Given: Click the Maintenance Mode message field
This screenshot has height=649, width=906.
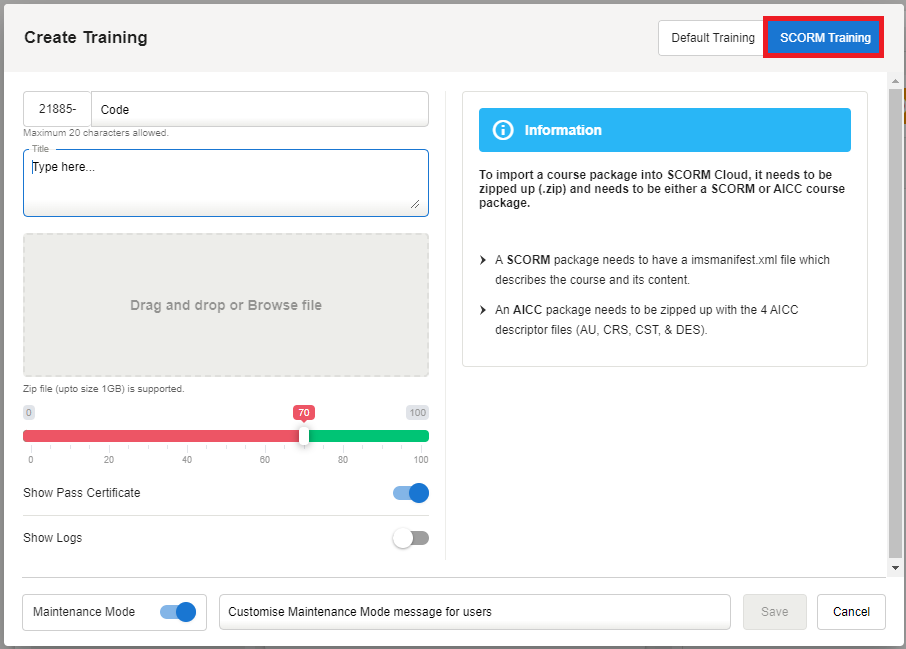Looking at the screenshot, I should pyautogui.click(x=474, y=612).
